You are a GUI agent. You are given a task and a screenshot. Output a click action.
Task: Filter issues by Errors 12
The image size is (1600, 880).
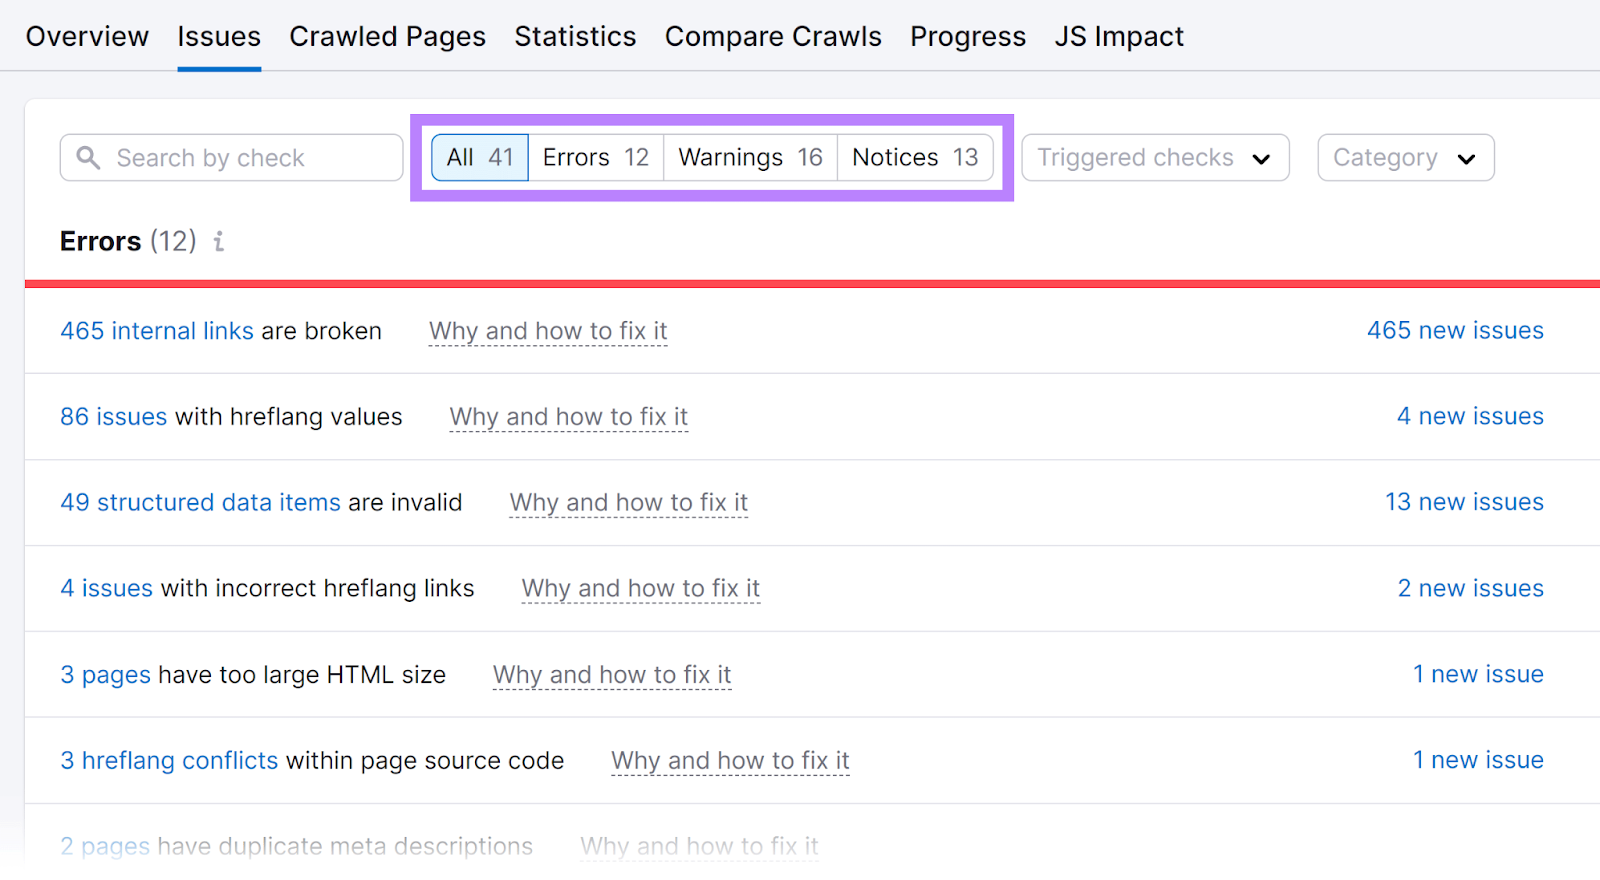click(x=595, y=158)
